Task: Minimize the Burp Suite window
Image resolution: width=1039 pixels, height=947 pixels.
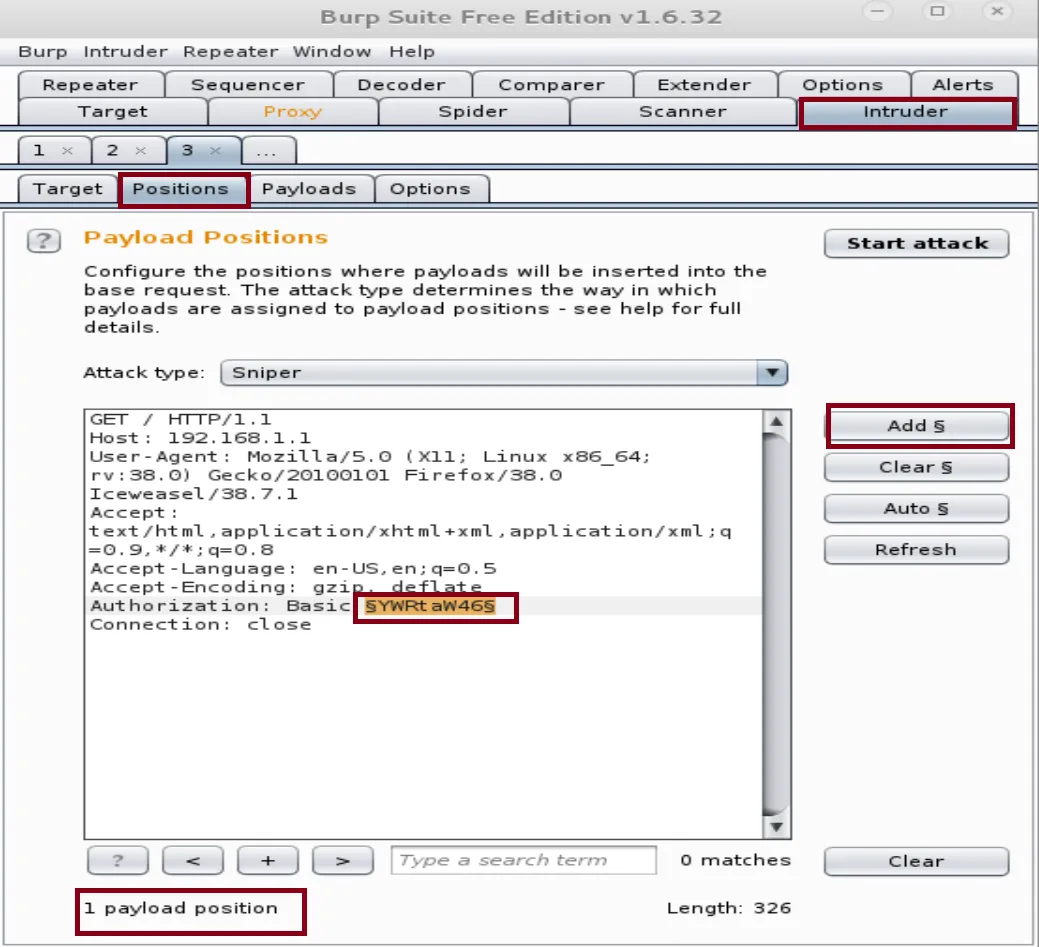Action: pos(877,11)
